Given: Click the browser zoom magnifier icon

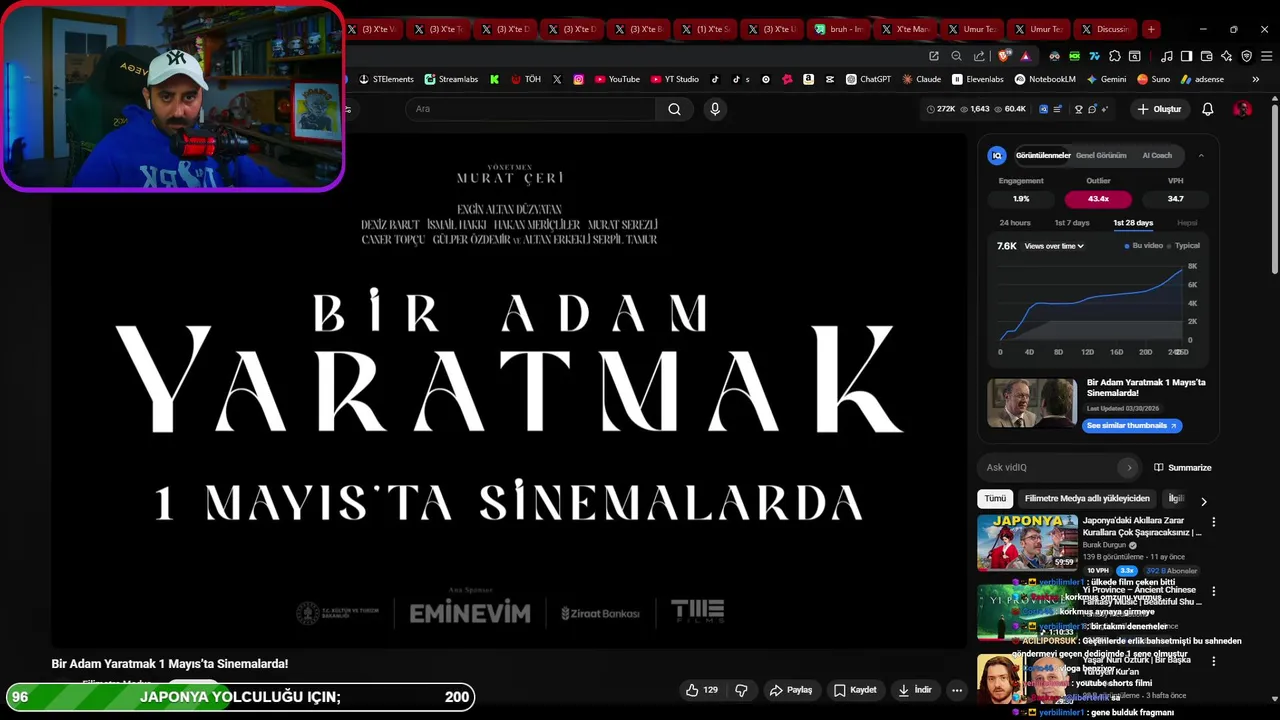Looking at the screenshot, I should 956,56.
